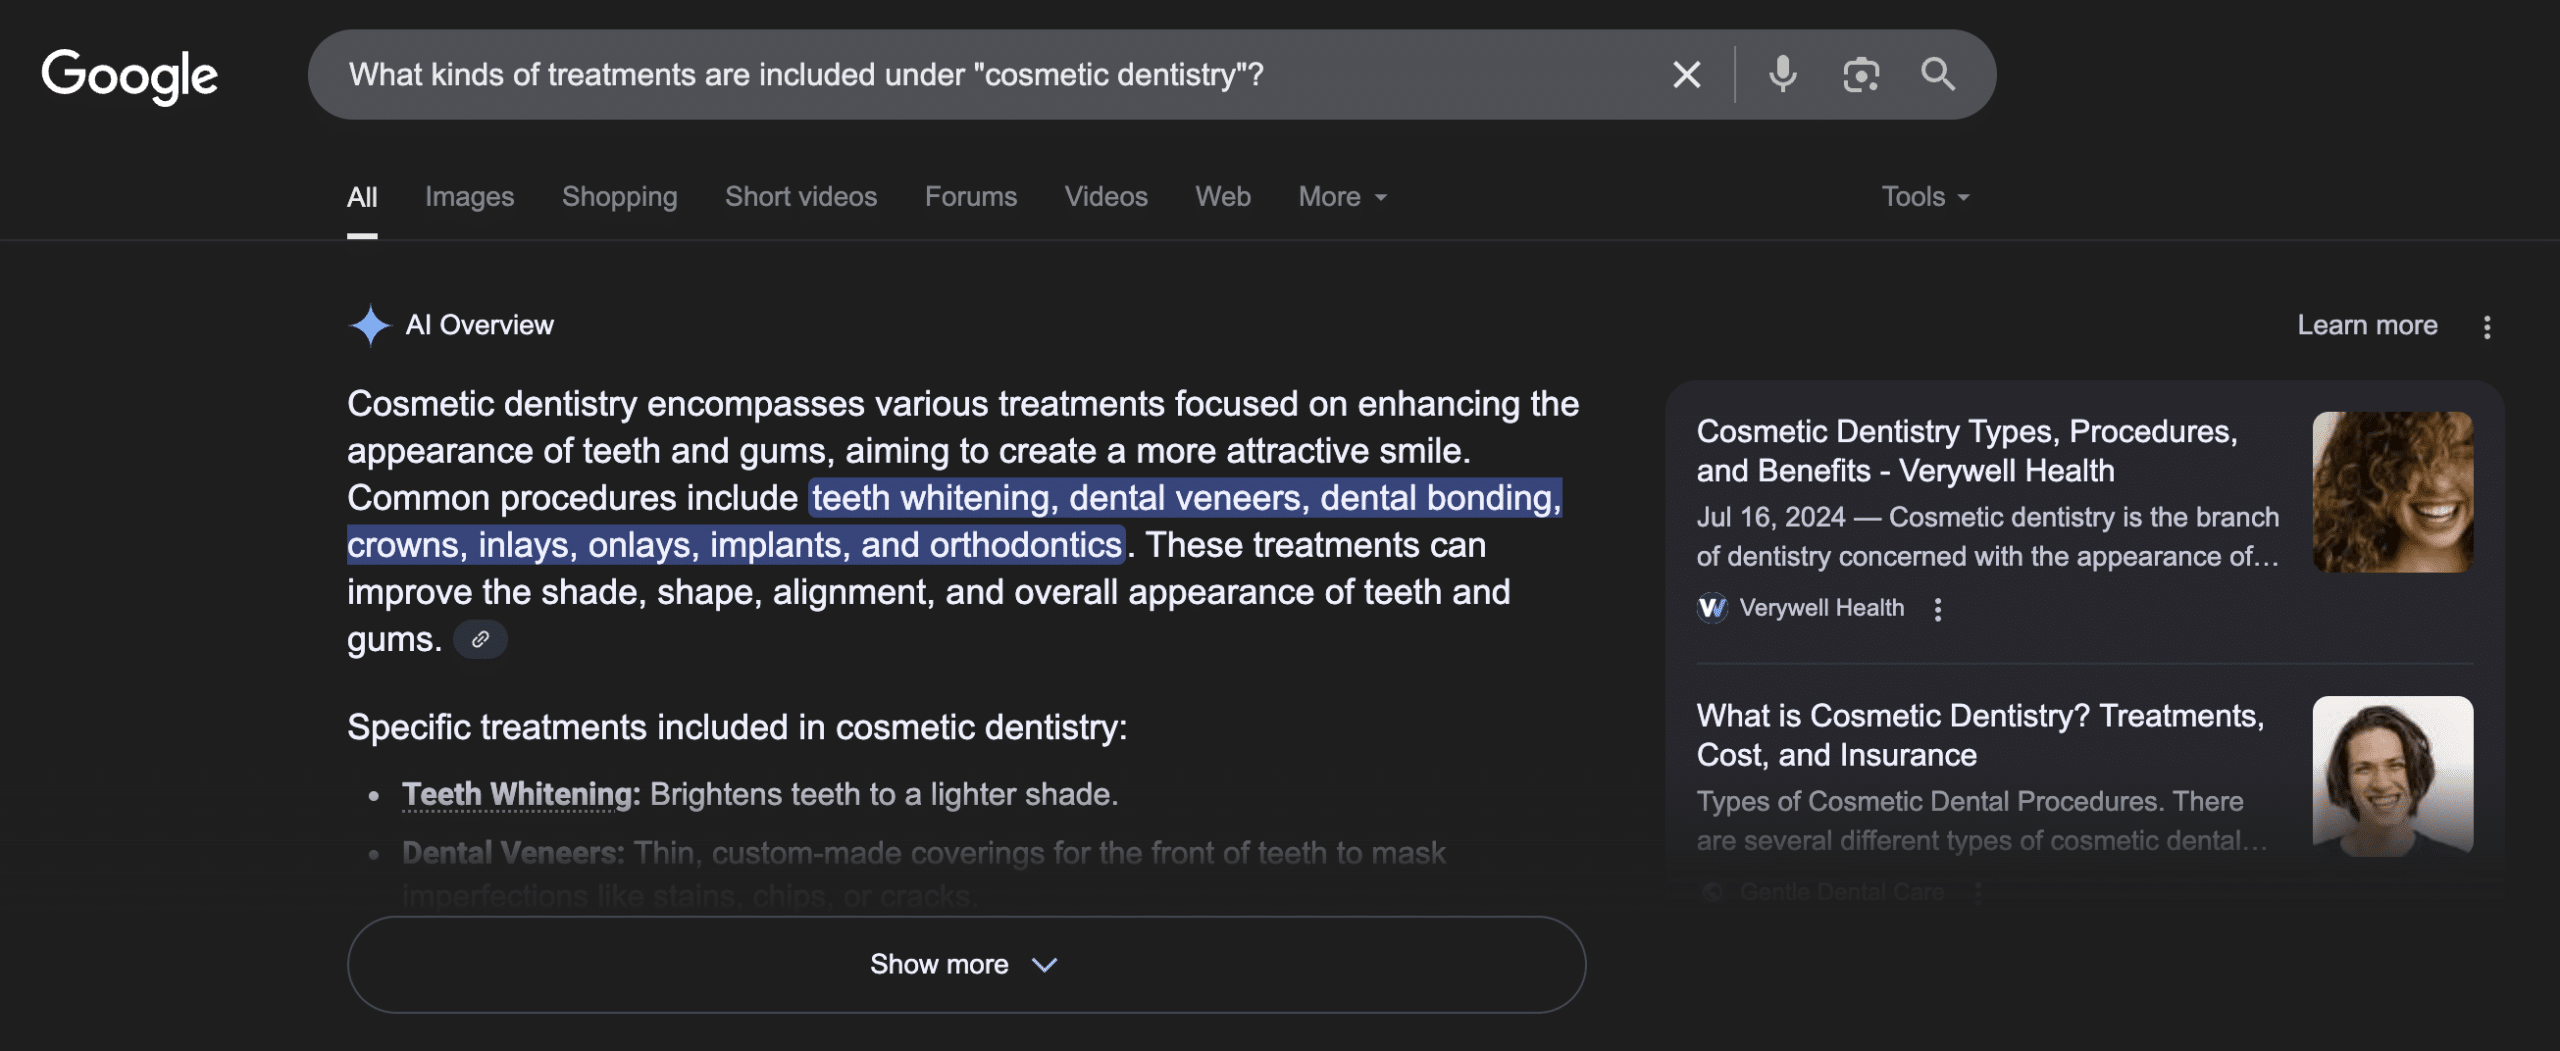The height and width of the screenshot is (1051, 2560).
Task: Click the magnifying glass search button
Action: [1937, 75]
